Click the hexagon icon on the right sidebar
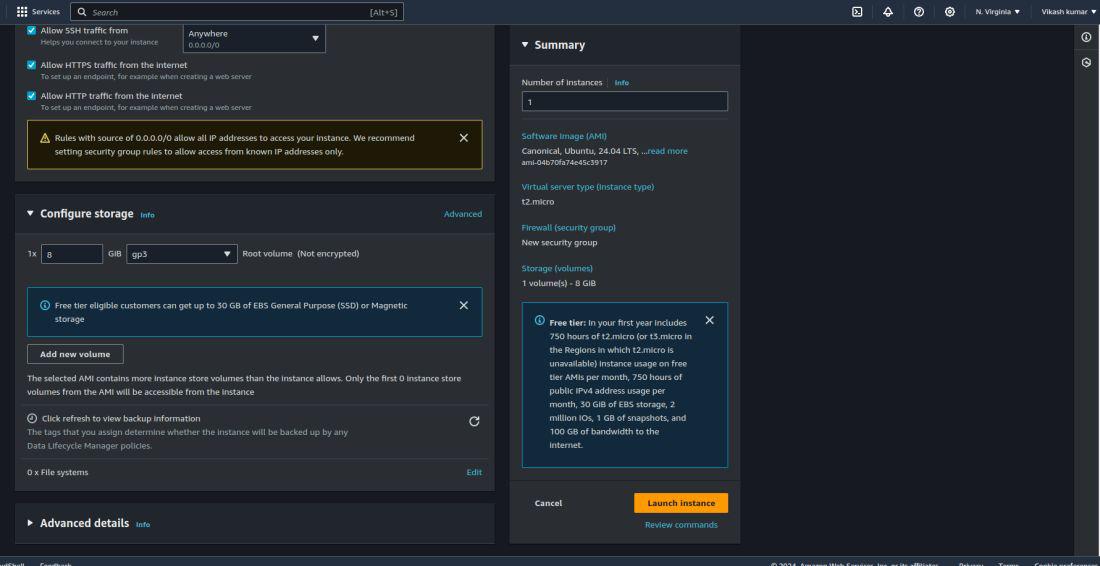Screen dimensions: 1100x566 click(x=1086, y=62)
